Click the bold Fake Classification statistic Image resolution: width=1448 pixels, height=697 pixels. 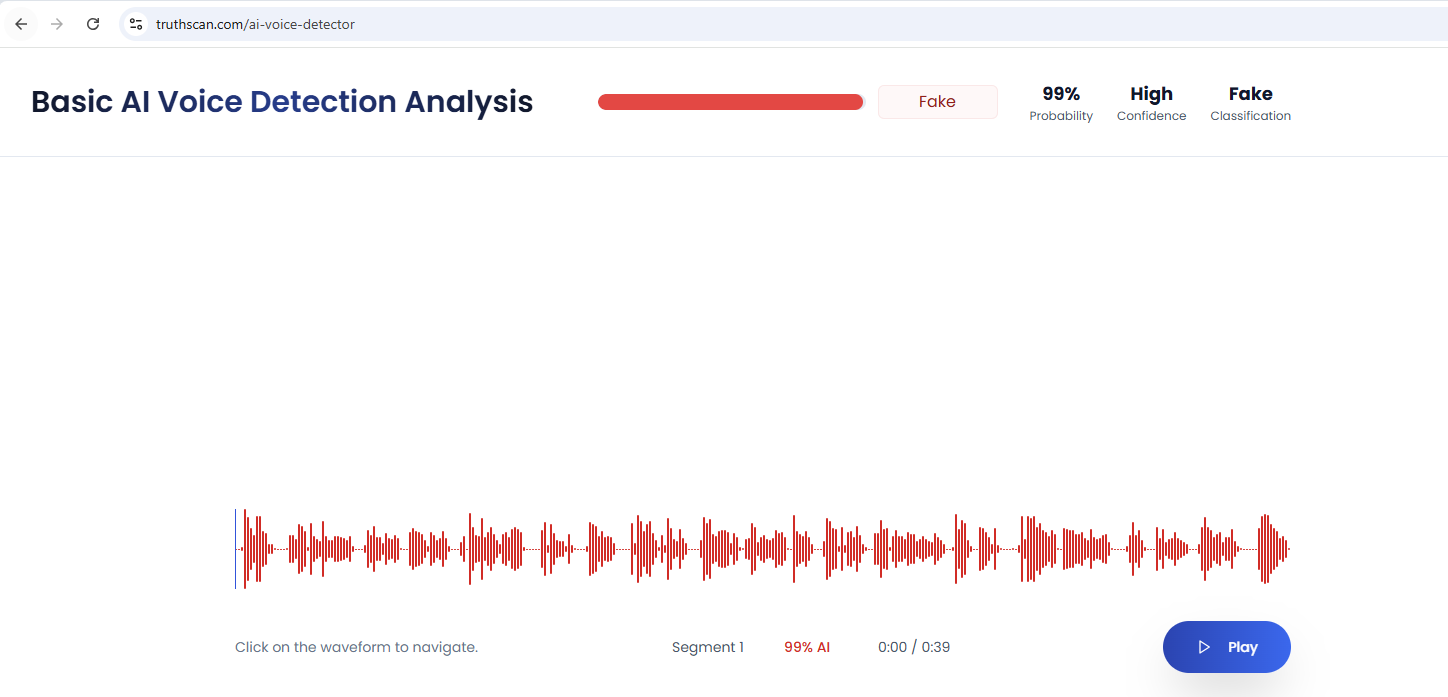1250,94
